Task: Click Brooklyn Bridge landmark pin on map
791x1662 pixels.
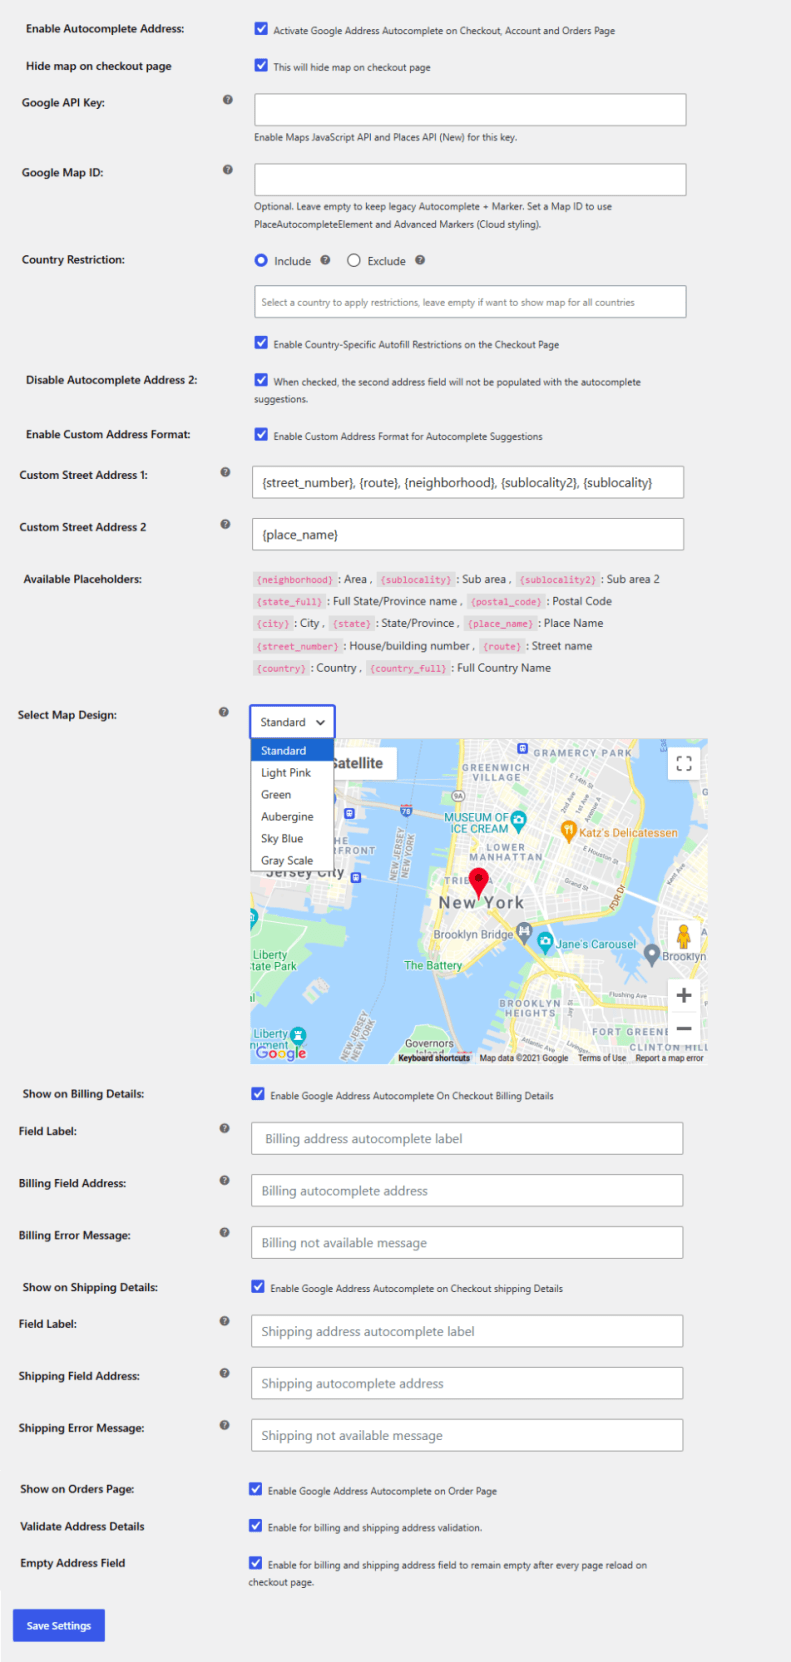Action: pyautogui.click(x=524, y=934)
